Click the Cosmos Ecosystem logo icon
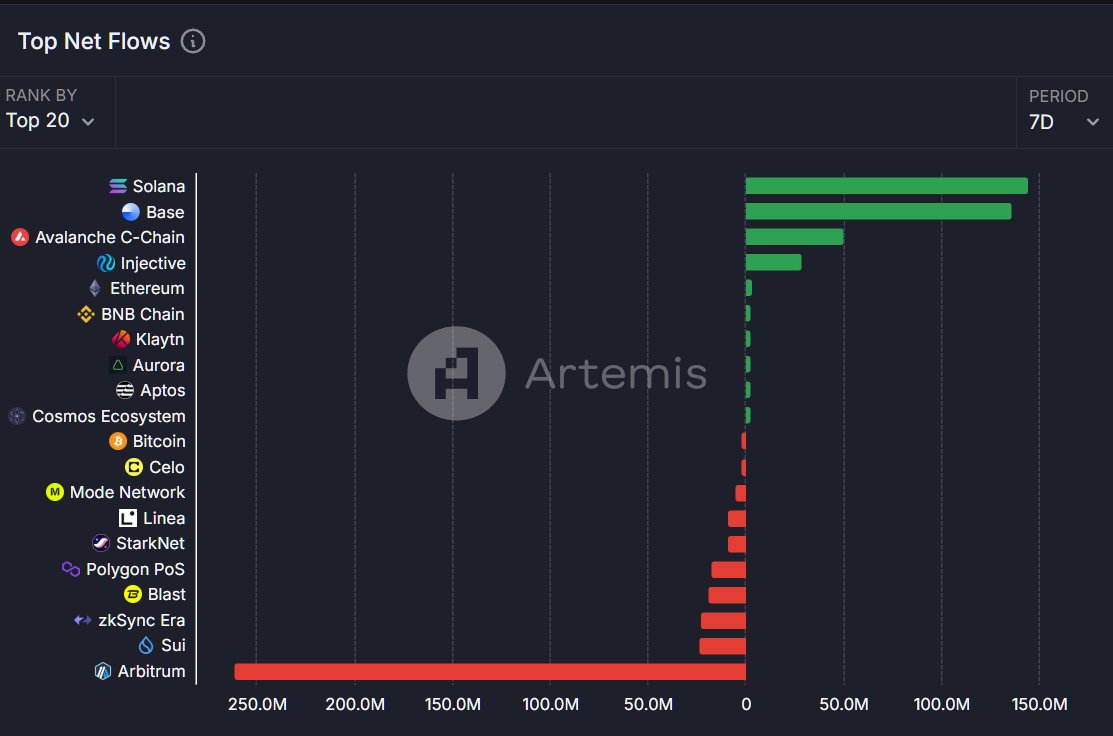The width and height of the screenshot is (1113, 736). click(17, 416)
